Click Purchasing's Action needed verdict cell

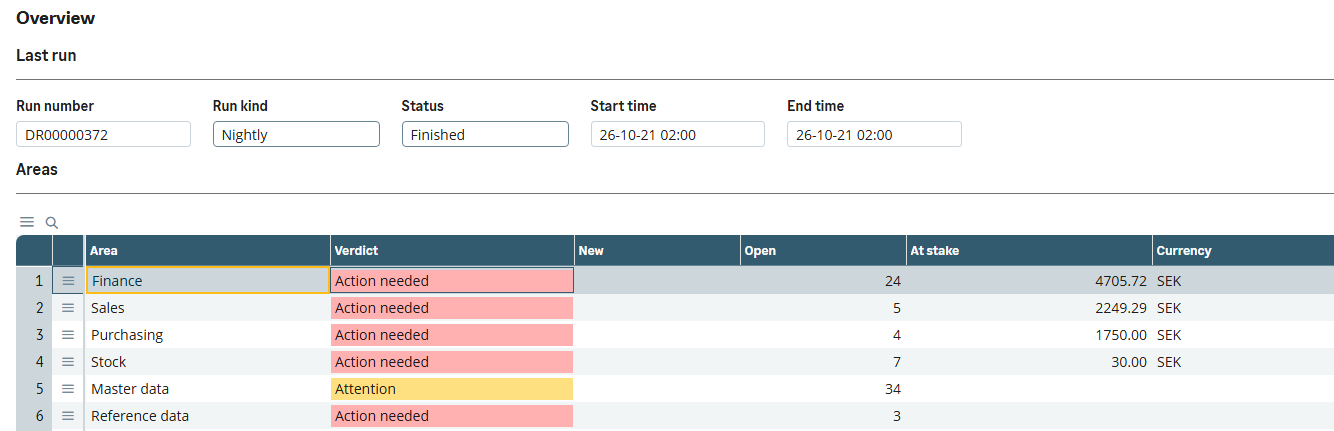click(x=452, y=335)
